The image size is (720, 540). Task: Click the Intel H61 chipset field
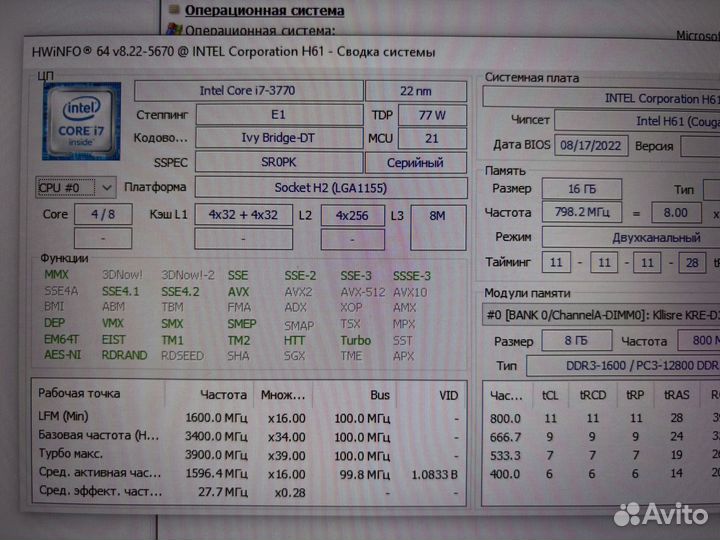click(638, 121)
